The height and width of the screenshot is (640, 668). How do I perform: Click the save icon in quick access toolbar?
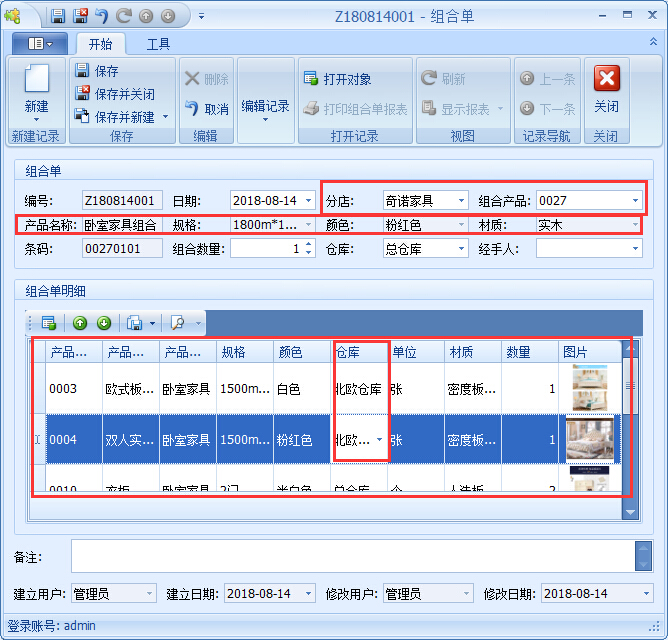tap(58, 16)
